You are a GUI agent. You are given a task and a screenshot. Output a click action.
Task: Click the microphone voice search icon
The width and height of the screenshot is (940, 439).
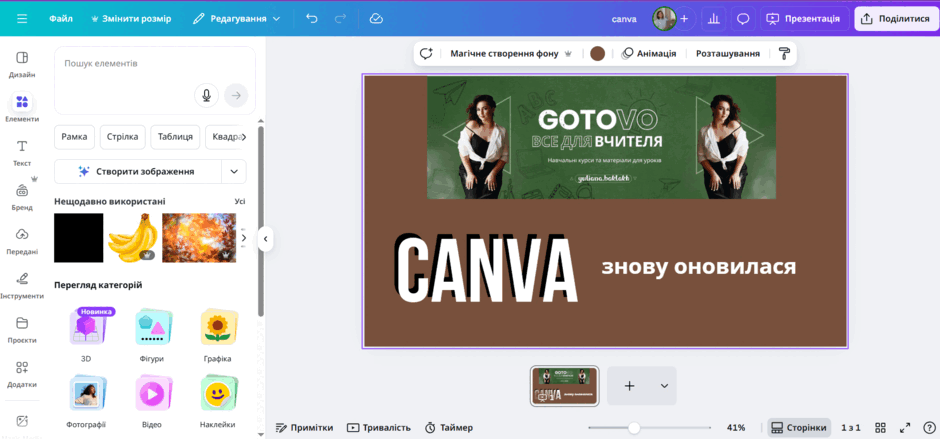click(206, 95)
